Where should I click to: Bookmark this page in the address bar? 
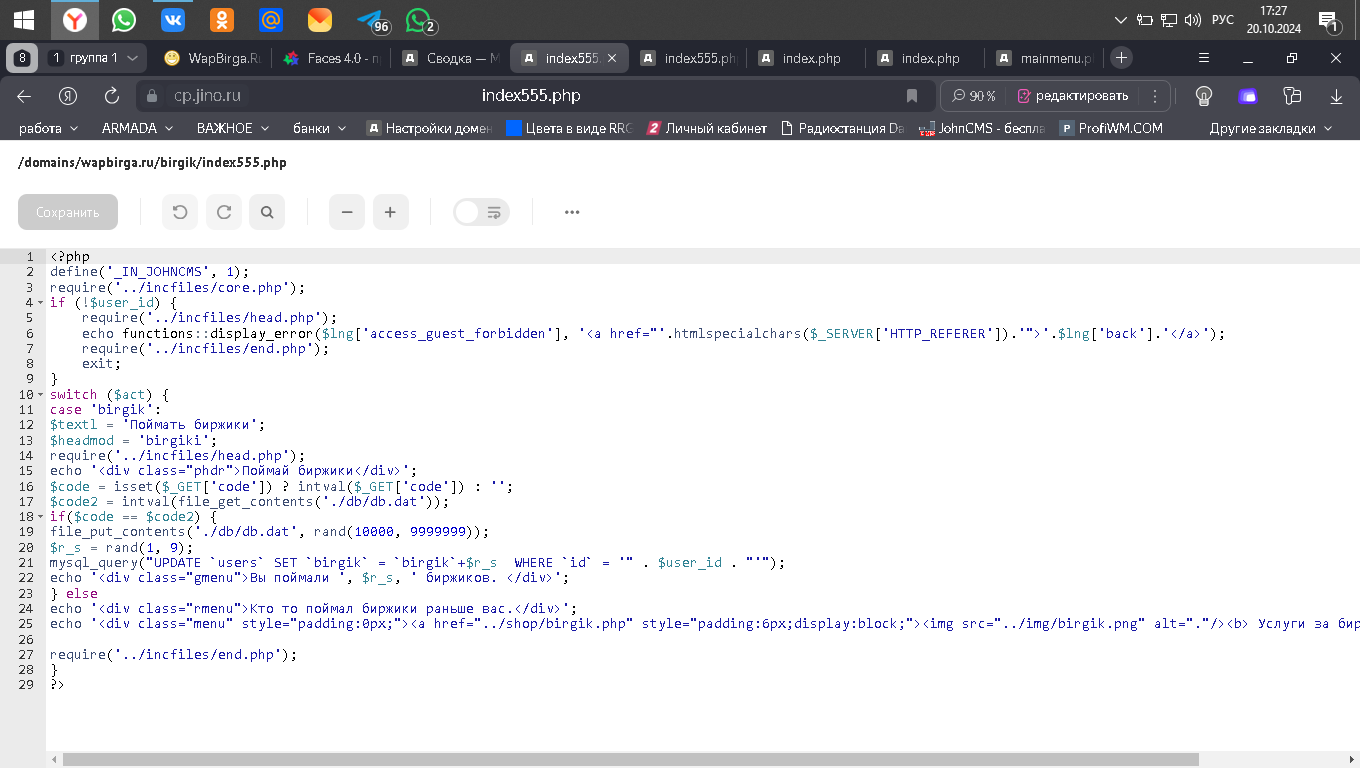tap(912, 96)
